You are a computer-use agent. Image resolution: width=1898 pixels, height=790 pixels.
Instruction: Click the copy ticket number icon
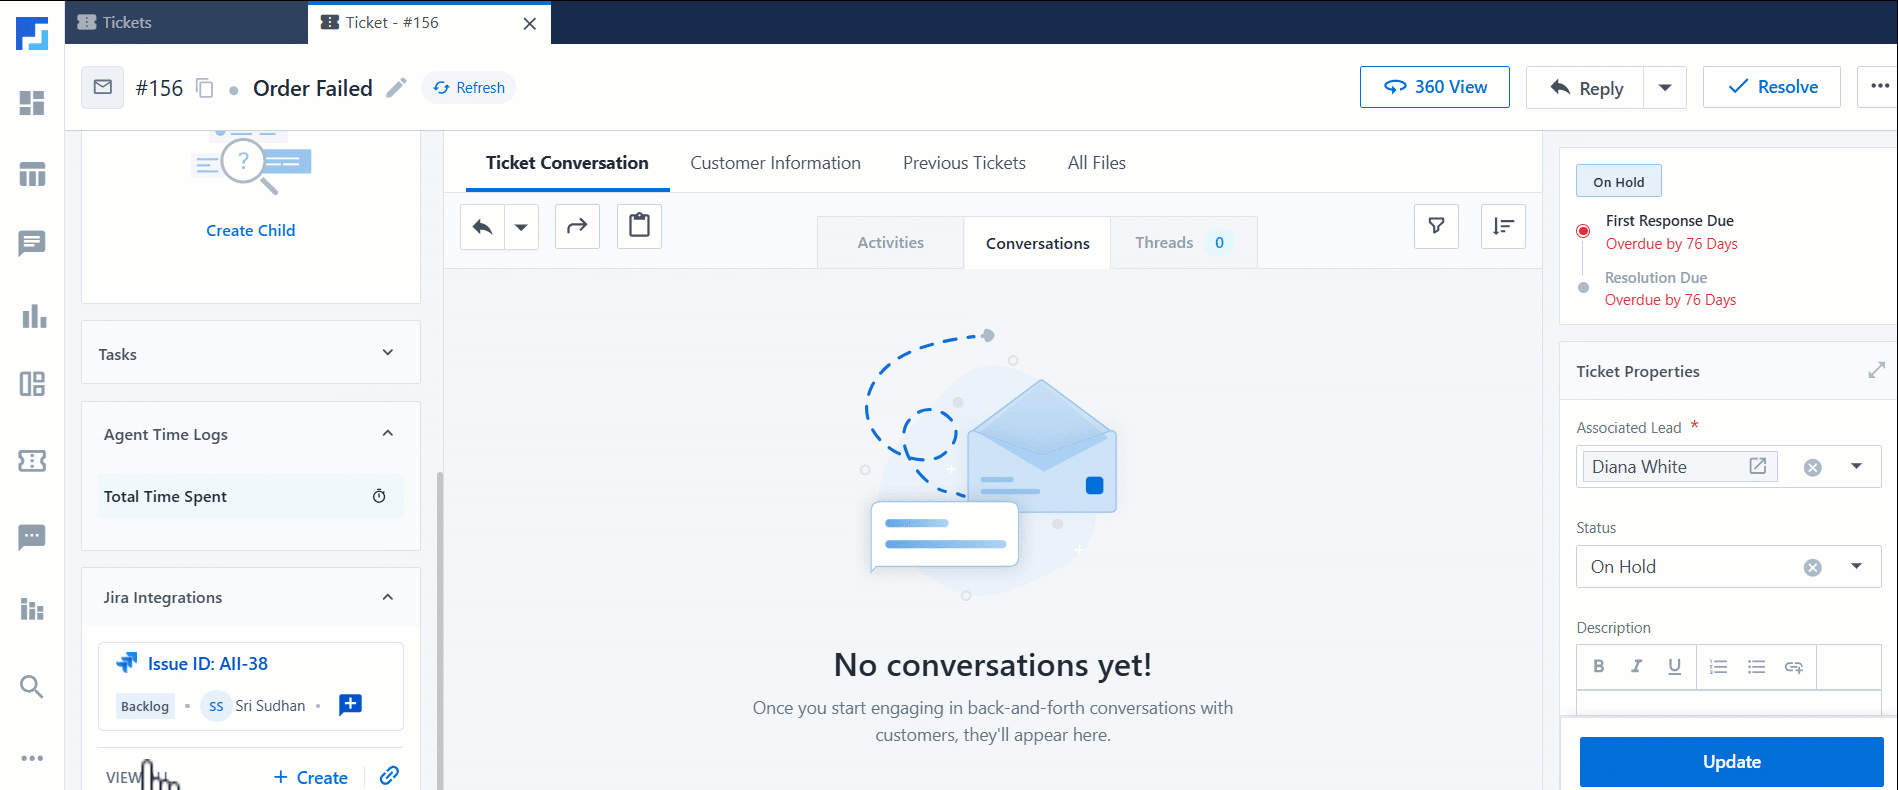click(205, 88)
